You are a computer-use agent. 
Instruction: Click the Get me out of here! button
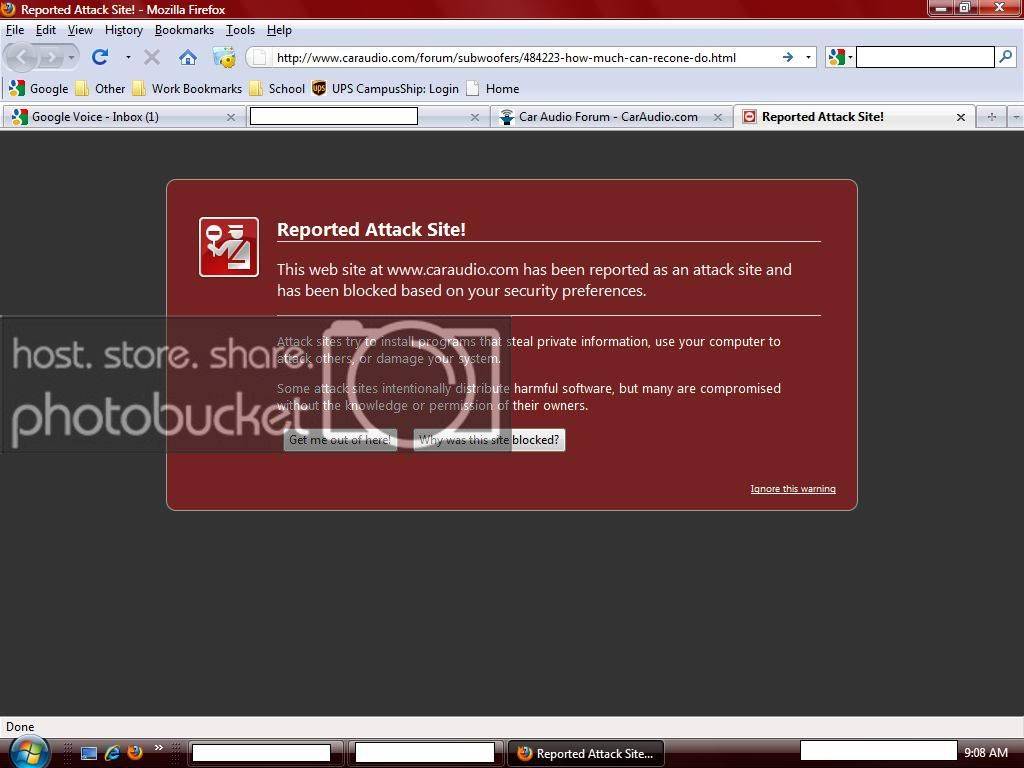click(340, 440)
